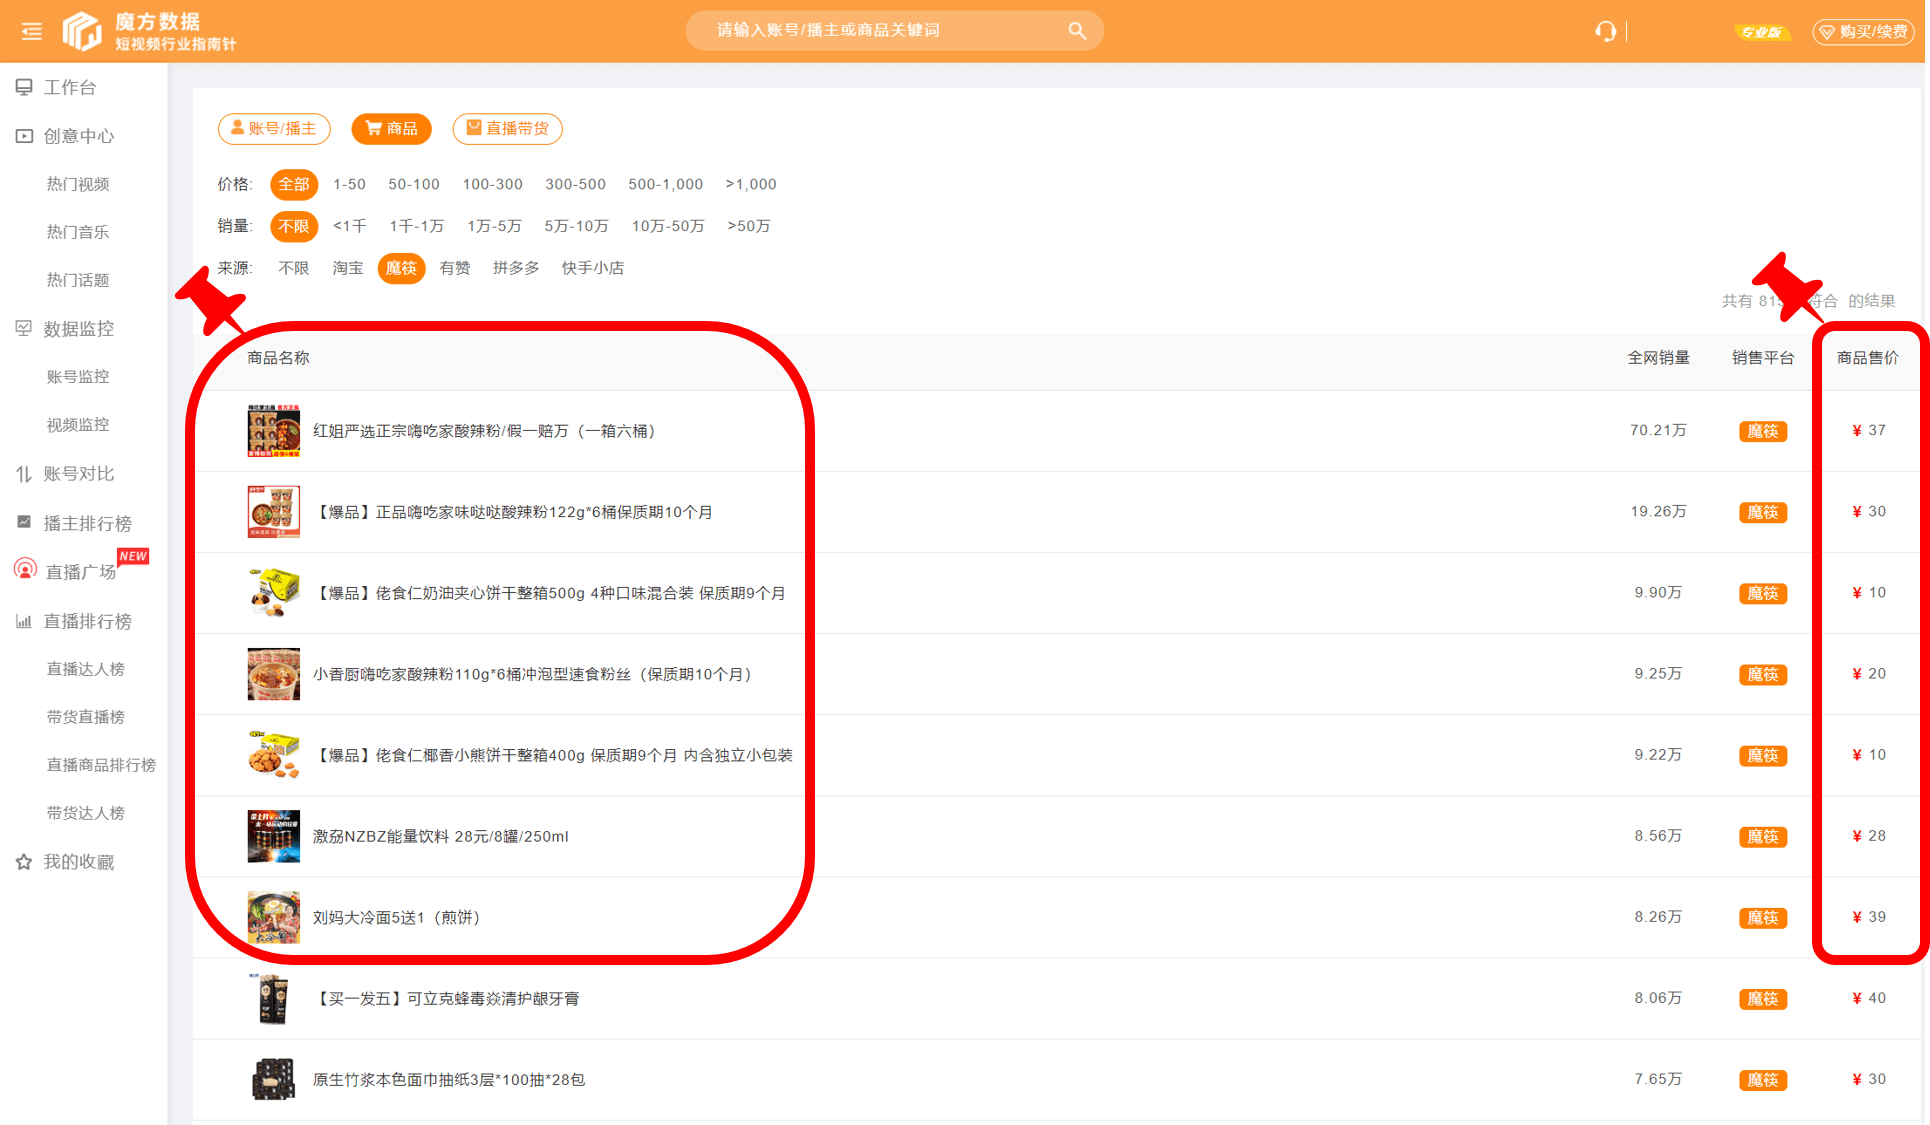Image resolution: width=1930 pixels, height=1125 pixels.
Task: Switch to 商品 tab
Action: 392,128
